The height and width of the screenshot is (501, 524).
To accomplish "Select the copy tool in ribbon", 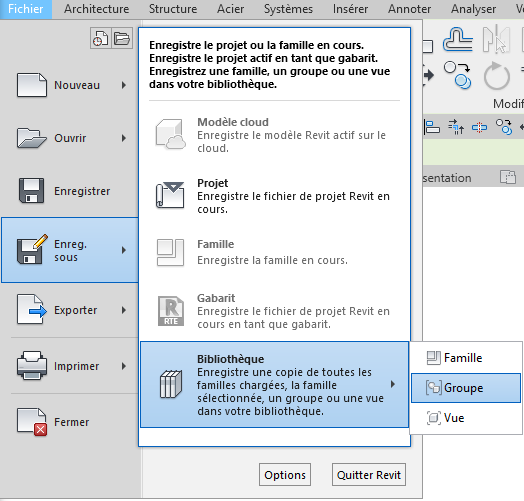I will coord(458,76).
